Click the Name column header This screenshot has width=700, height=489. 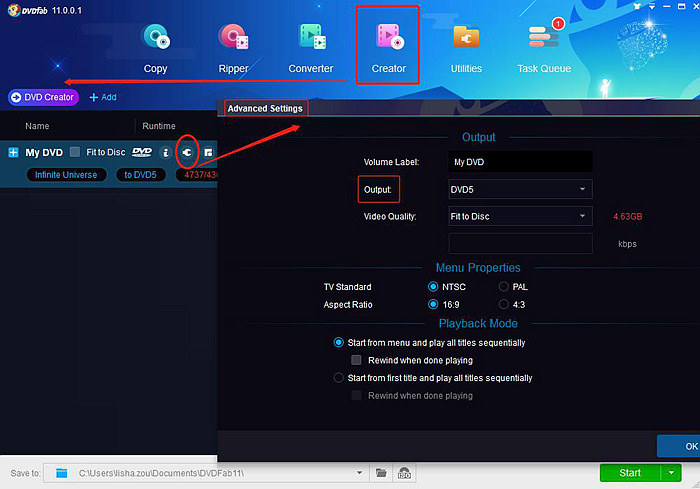click(37, 126)
